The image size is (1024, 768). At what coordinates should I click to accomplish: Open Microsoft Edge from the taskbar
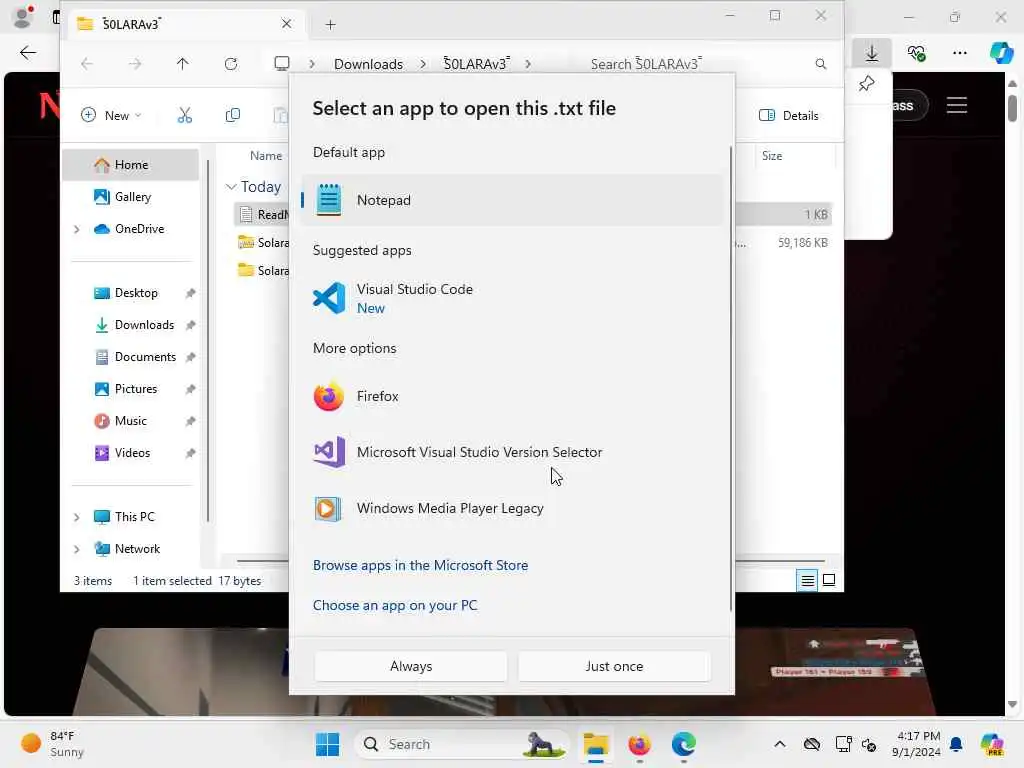coord(684,744)
